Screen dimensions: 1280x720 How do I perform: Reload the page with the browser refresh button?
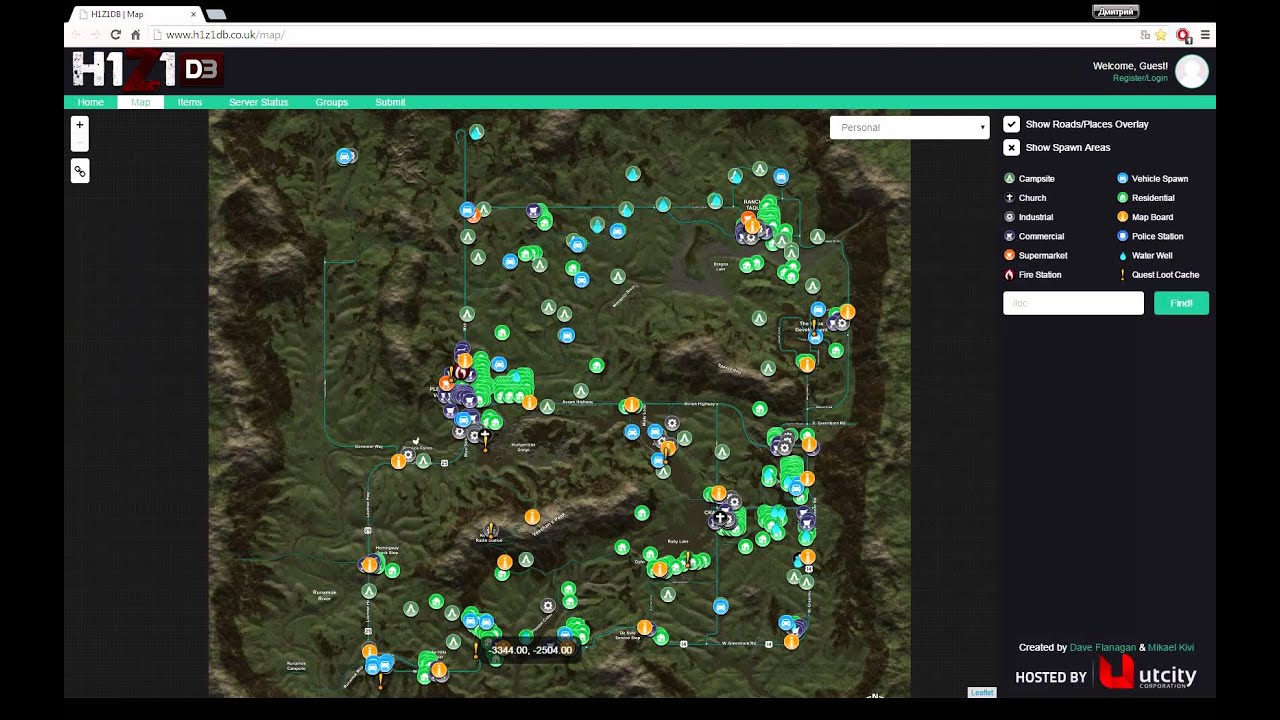click(x=115, y=34)
